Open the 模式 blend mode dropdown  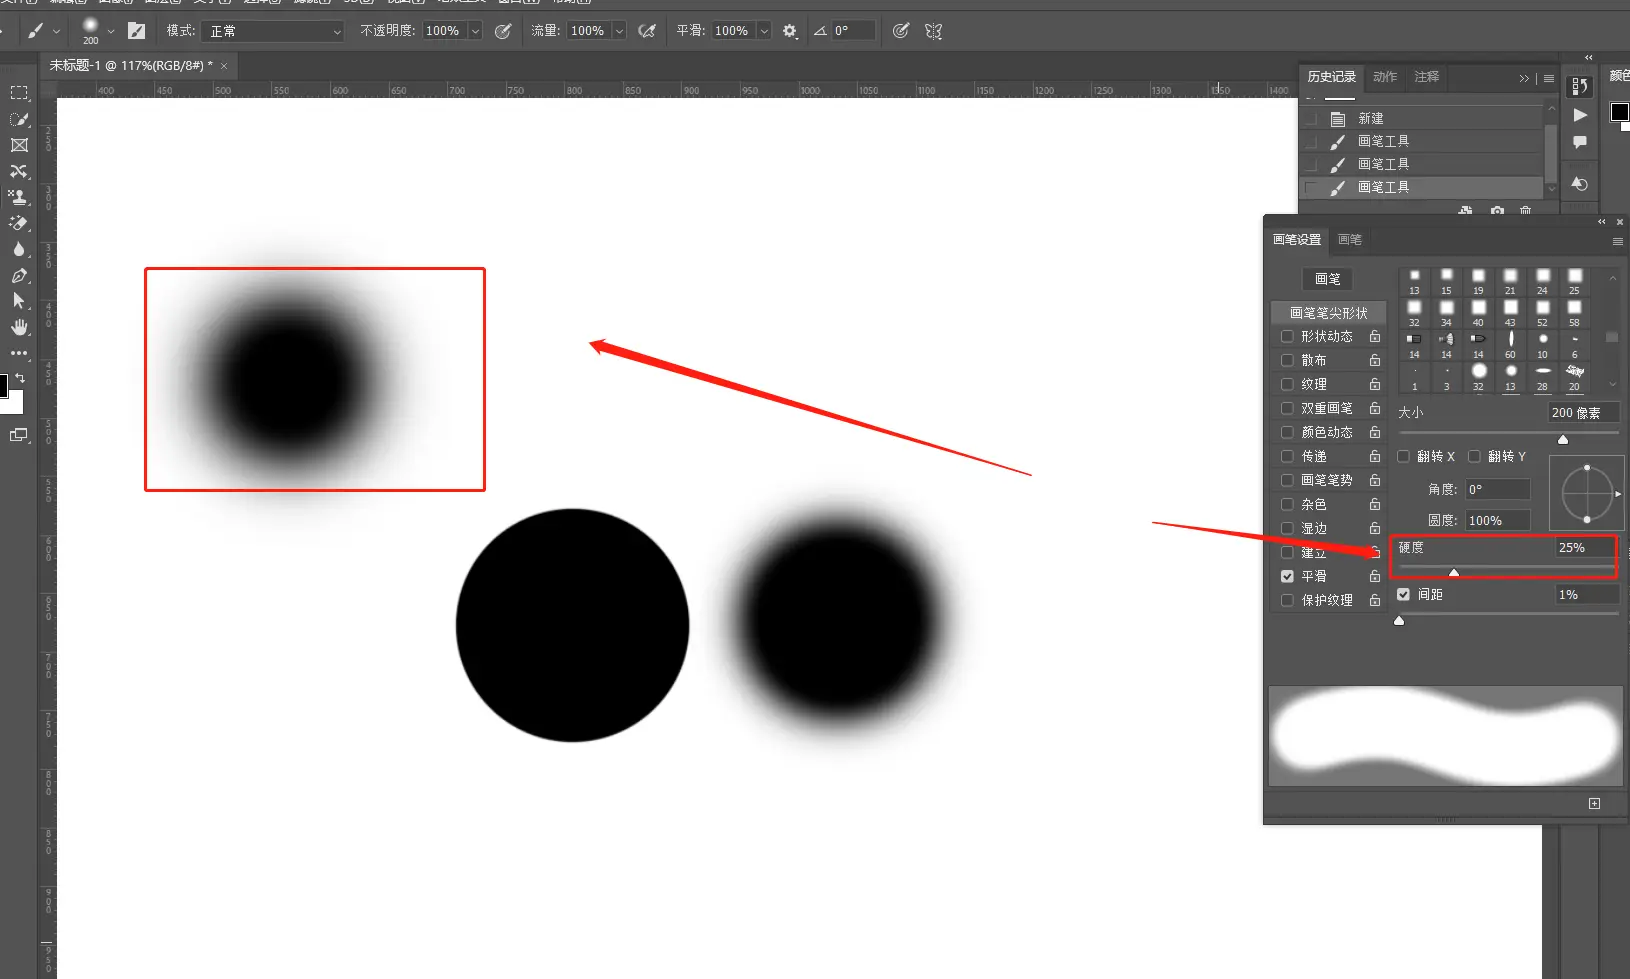(x=273, y=31)
